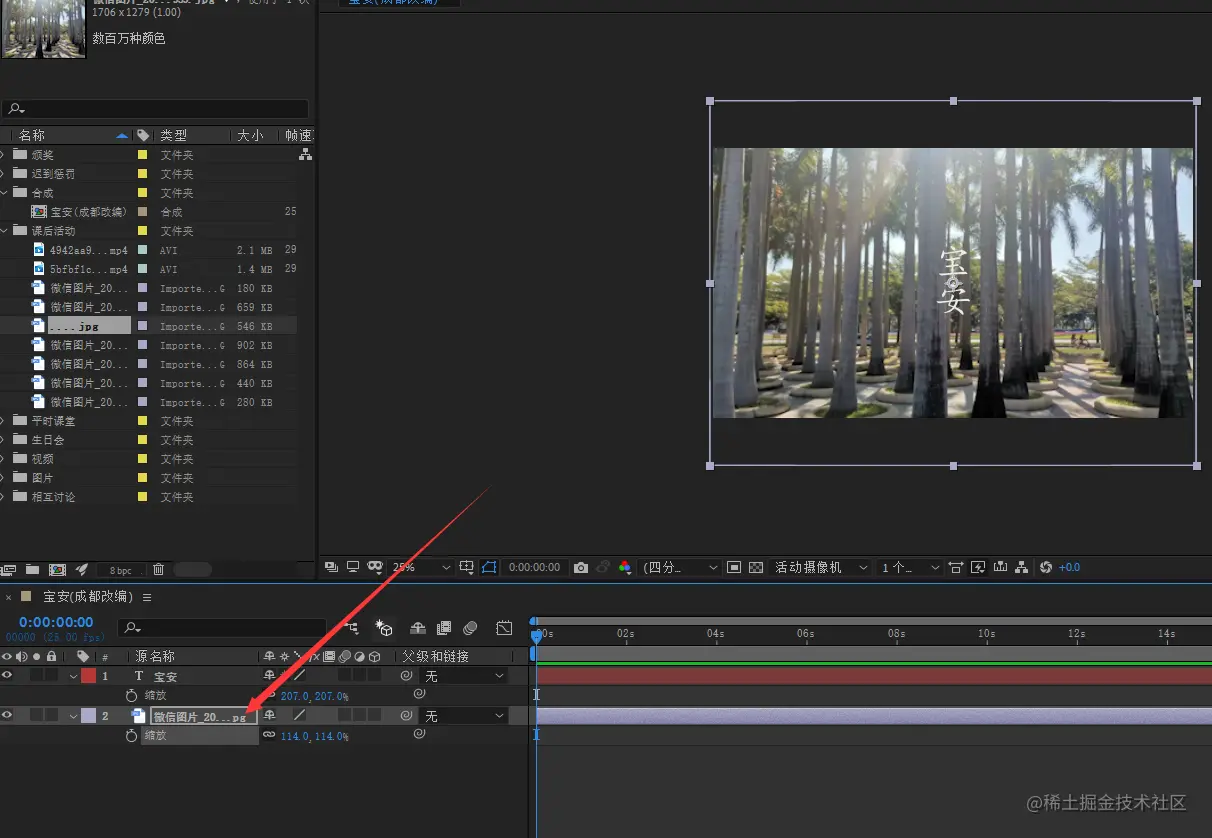Open parent dropdown 无 for layer 1
Screen dimensions: 1212x838
[464, 677]
